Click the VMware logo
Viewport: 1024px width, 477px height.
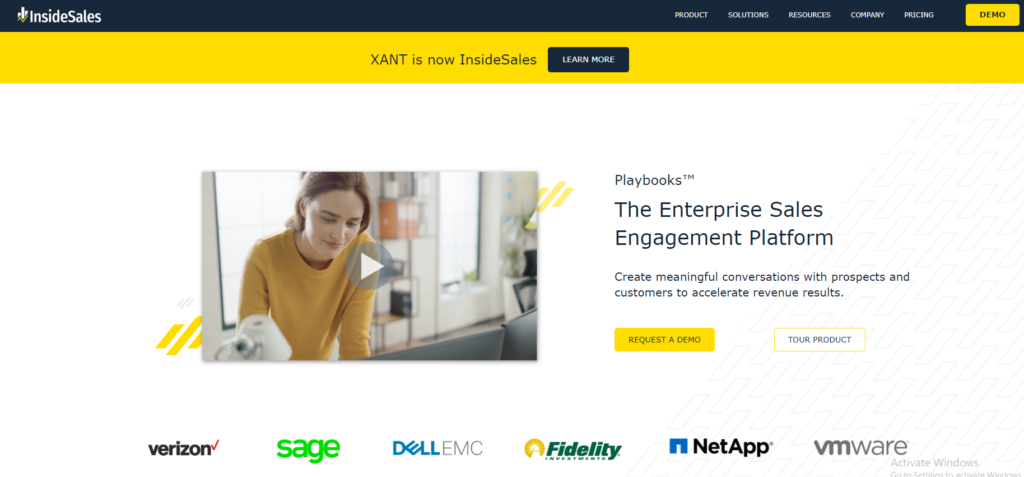[x=861, y=448]
